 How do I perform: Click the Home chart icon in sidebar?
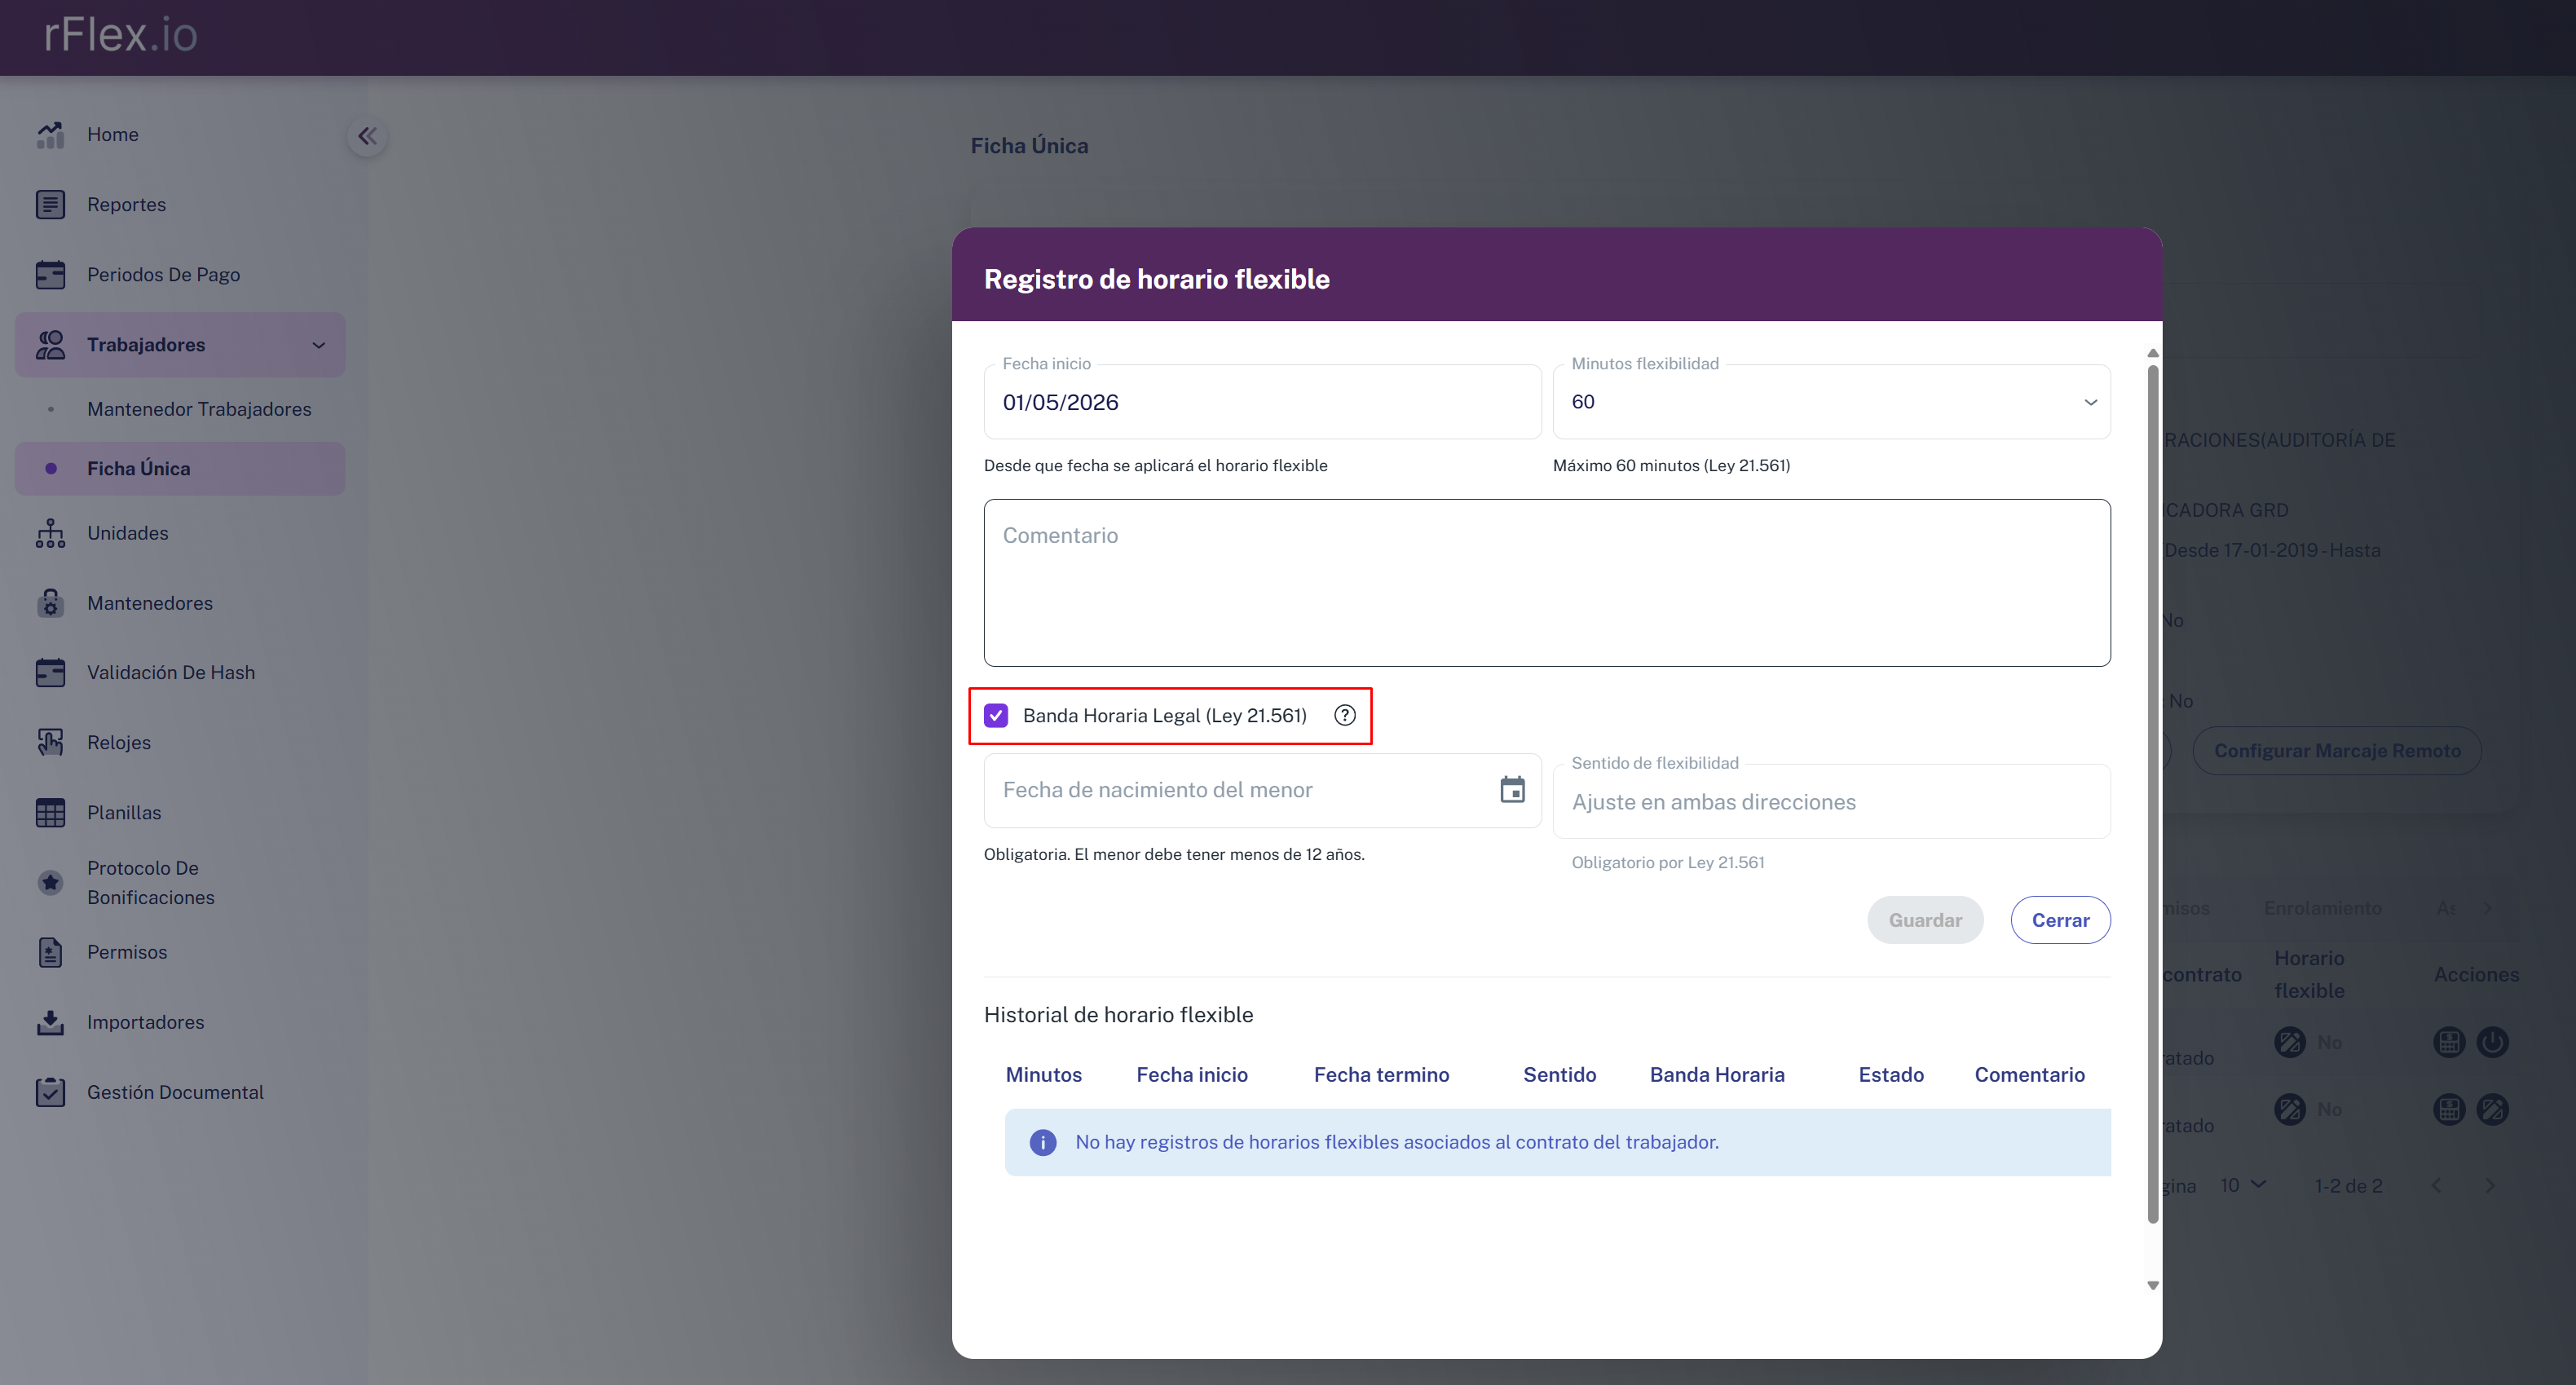click(x=50, y=134)
